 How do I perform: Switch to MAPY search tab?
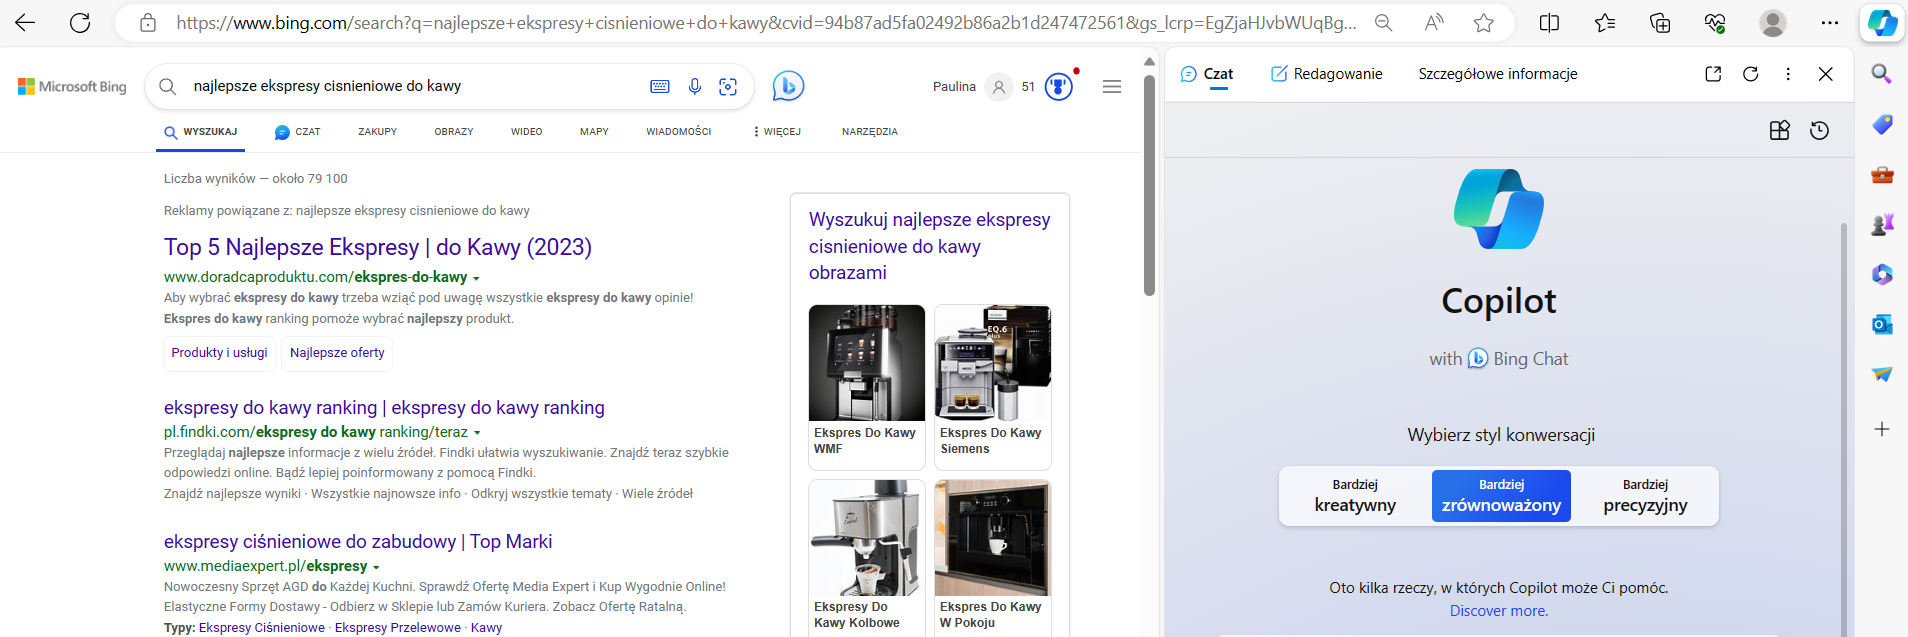(594, 132)
